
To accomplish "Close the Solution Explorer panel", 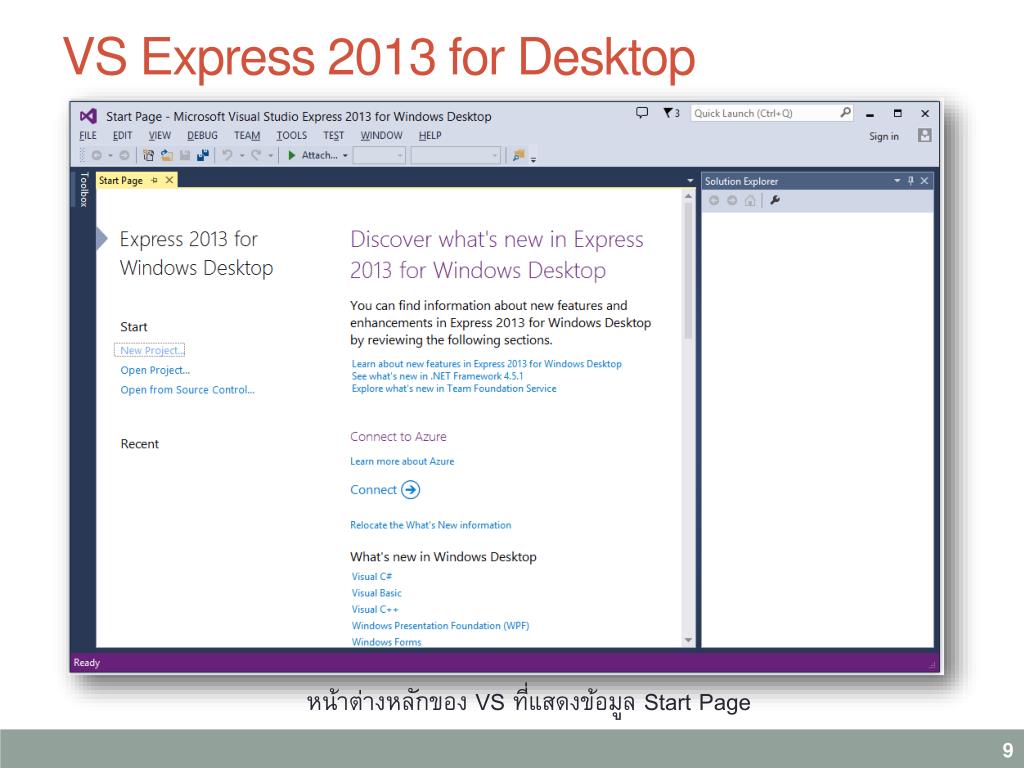I will (x=924, y=181).
